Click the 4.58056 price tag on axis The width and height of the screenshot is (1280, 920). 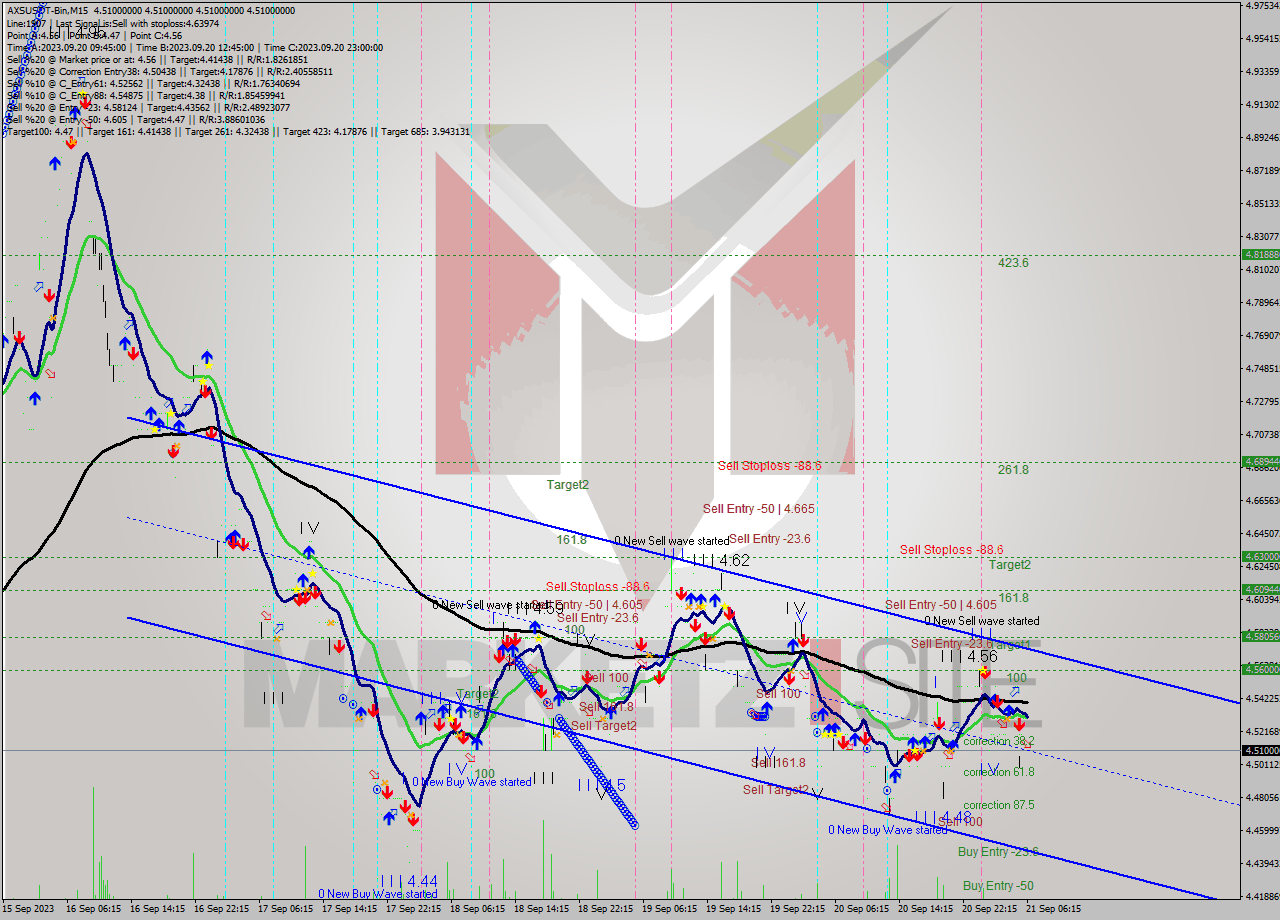click(x=1260, y=635)
